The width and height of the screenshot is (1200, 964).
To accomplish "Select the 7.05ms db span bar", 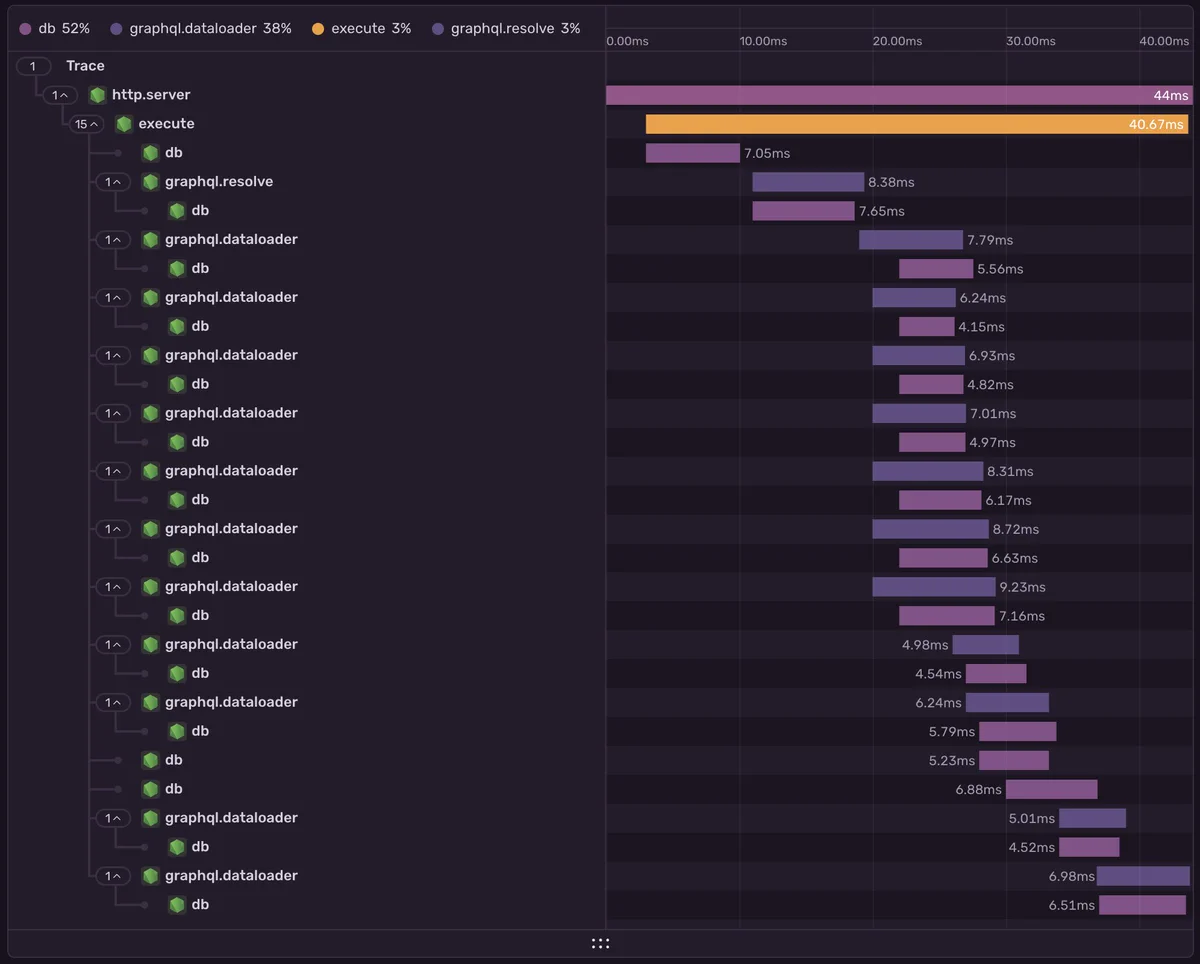I will [693, 153].
